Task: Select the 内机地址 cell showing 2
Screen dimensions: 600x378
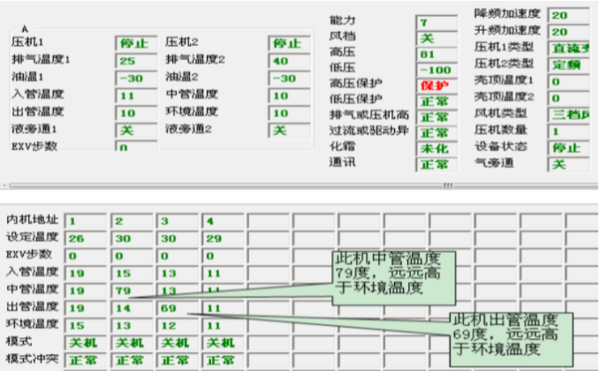Action: (x=132, y=221)
